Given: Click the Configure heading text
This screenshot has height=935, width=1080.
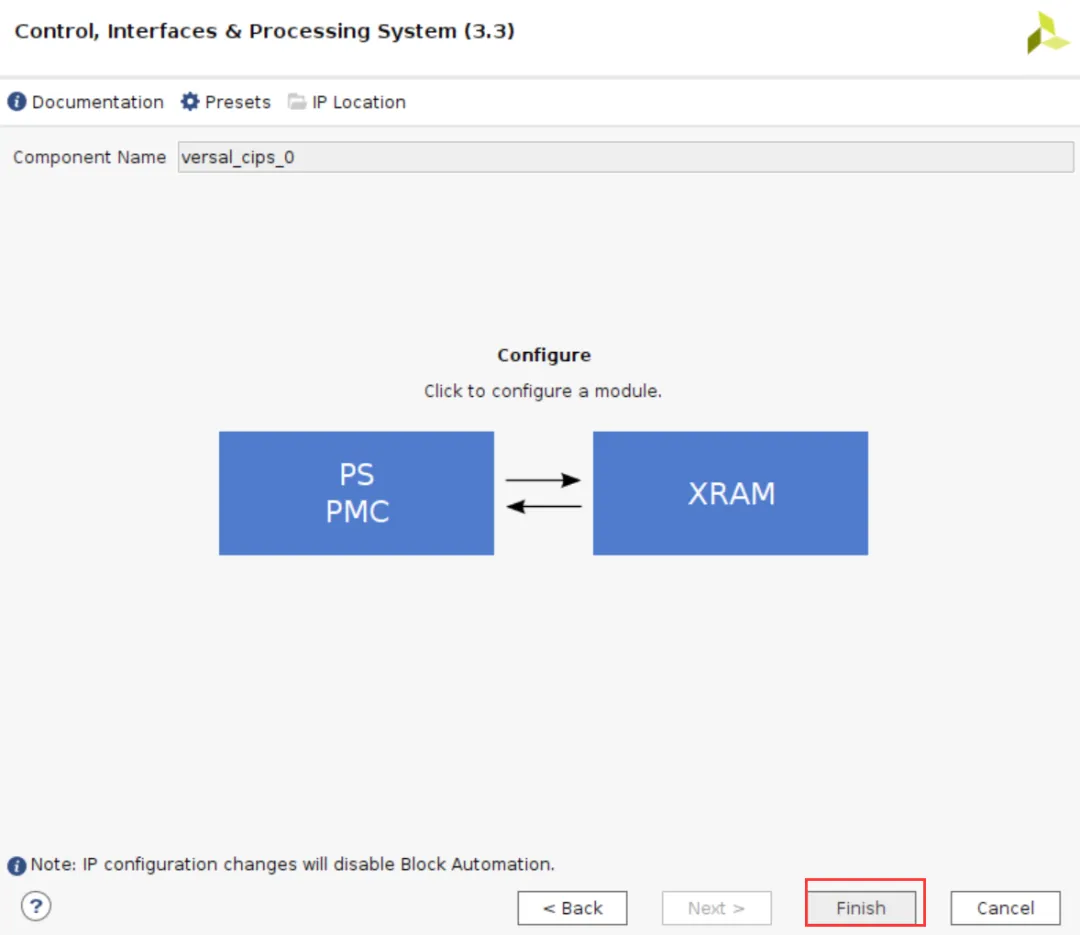Looking at the screenshot, I should pyautogui.click(x=543, y=355).
